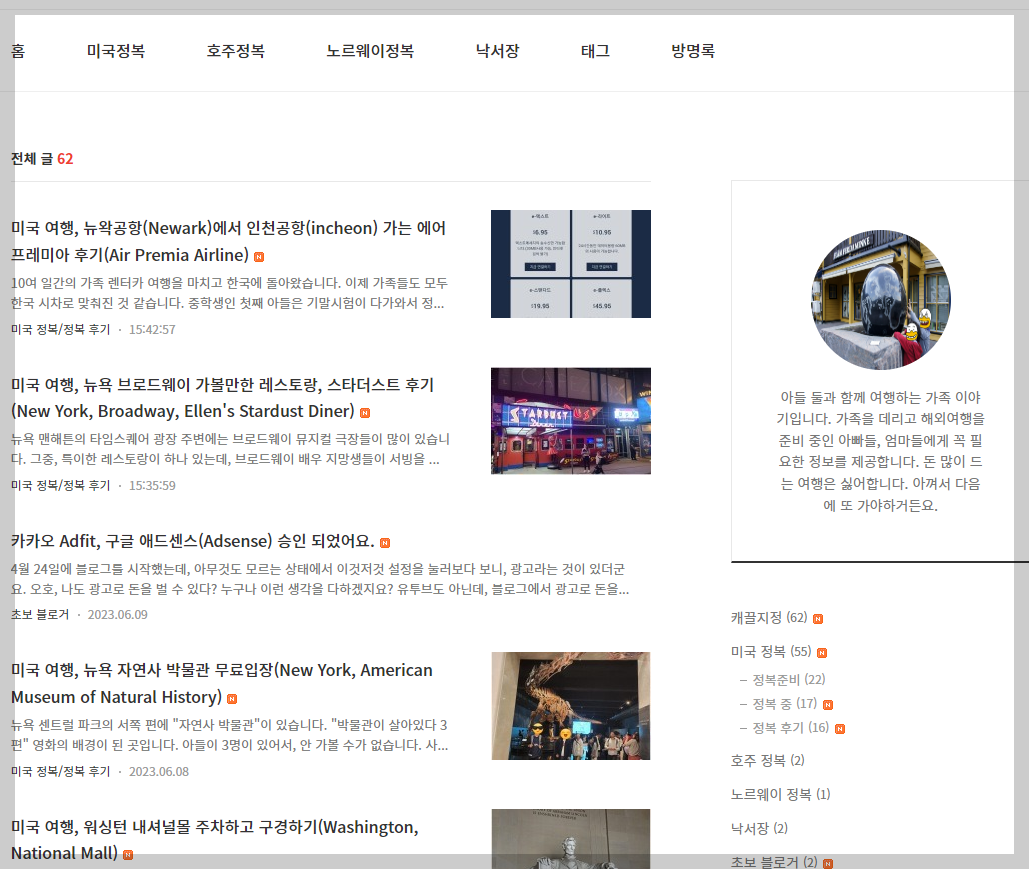This screenshot has height=869, width=1029.
Task: Open 낙서장 (2) sidebar category
Action: 759,828
